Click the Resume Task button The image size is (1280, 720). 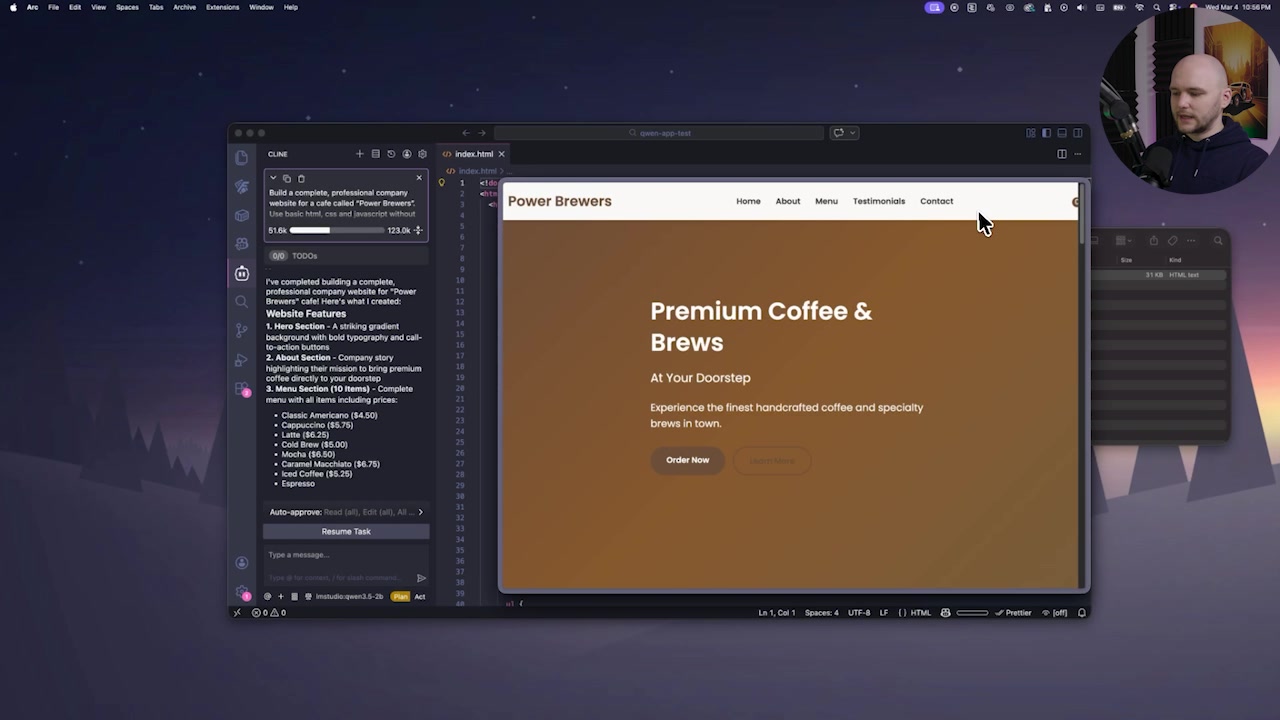(346, 532)
